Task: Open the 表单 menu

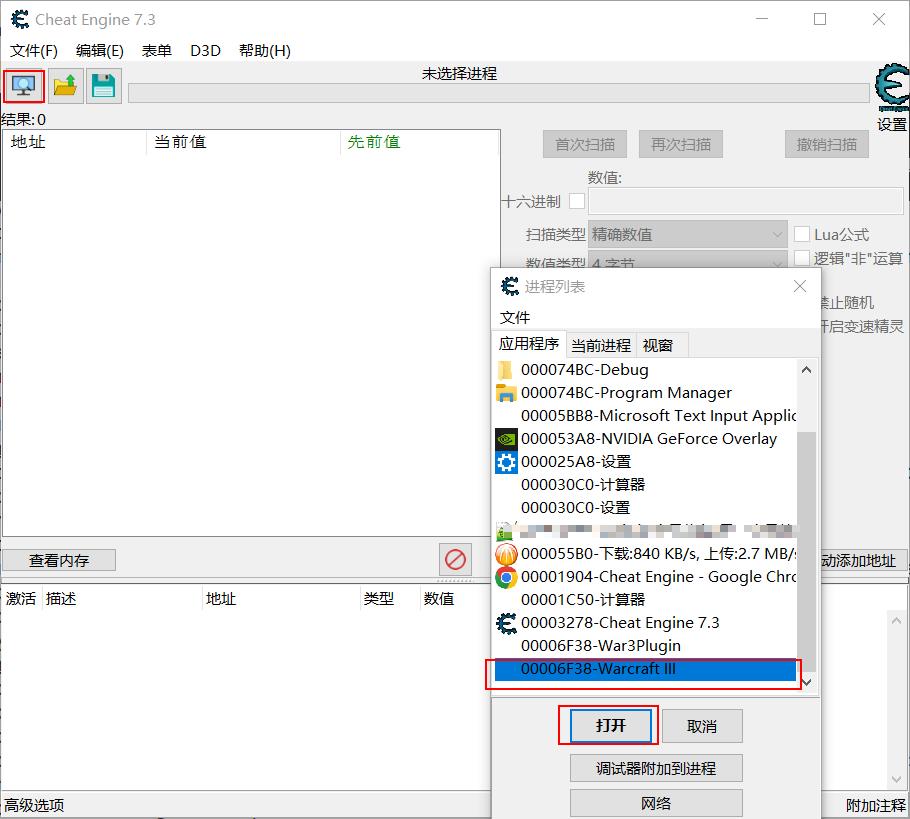Action: 157,51
